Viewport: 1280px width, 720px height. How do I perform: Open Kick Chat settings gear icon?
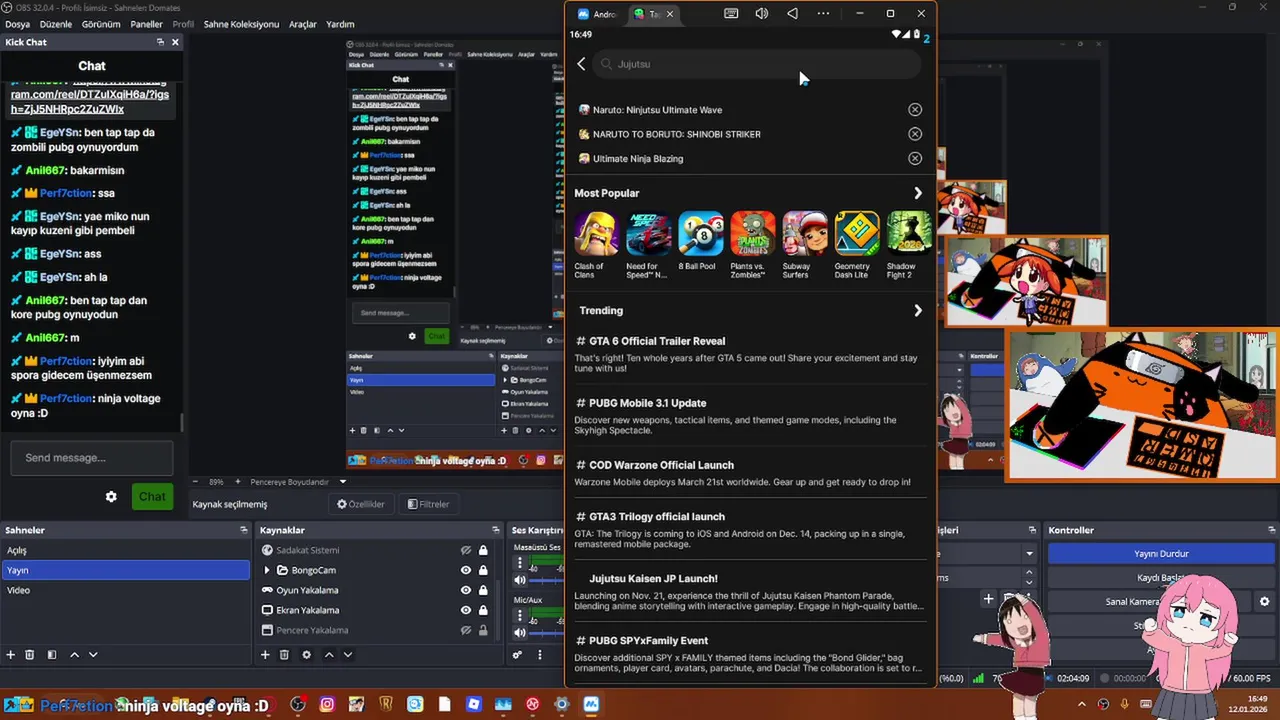pyautogui.click(x=111, y=497)
